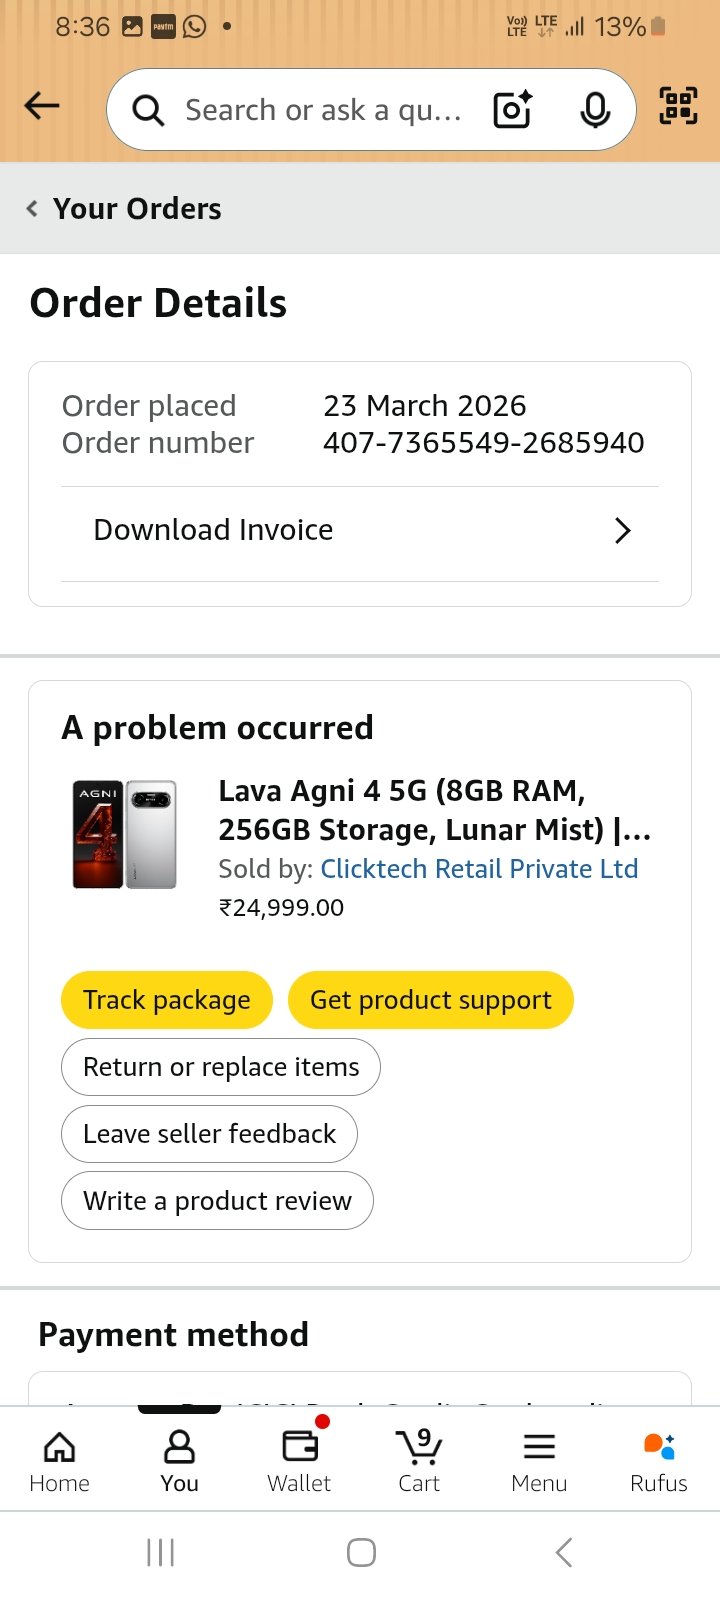Tap the Lava Agni 4 product thumbnail
The width and height of the screenshot is (720, 1600).
click(x=125, y=835)
